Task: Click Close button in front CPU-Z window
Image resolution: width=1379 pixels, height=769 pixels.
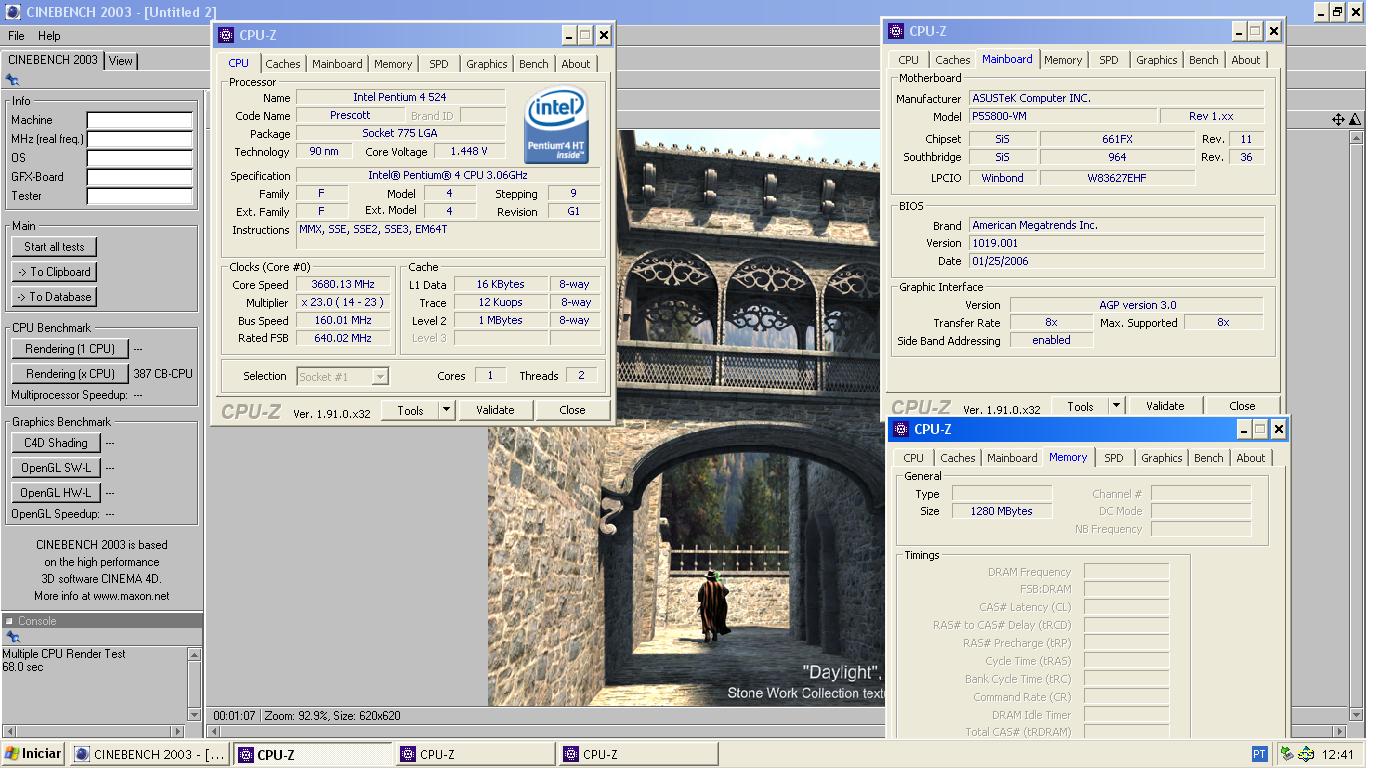Action: 572,410
